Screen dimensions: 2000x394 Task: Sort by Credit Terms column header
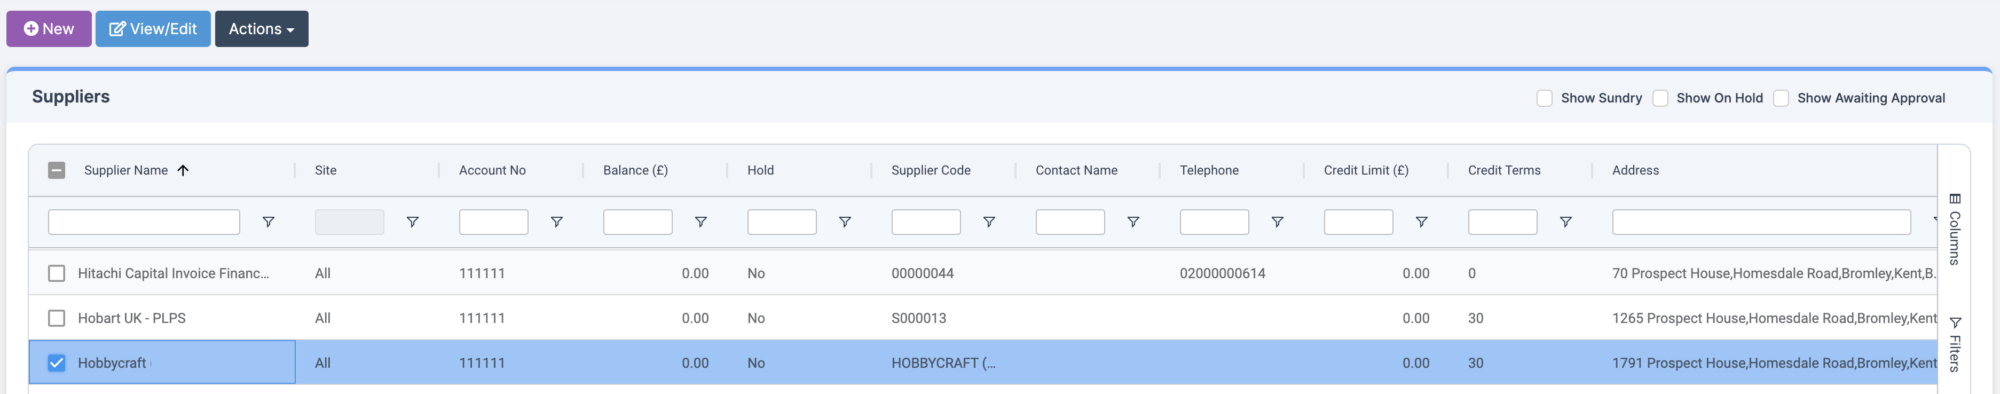click(x=1504, y=170)
